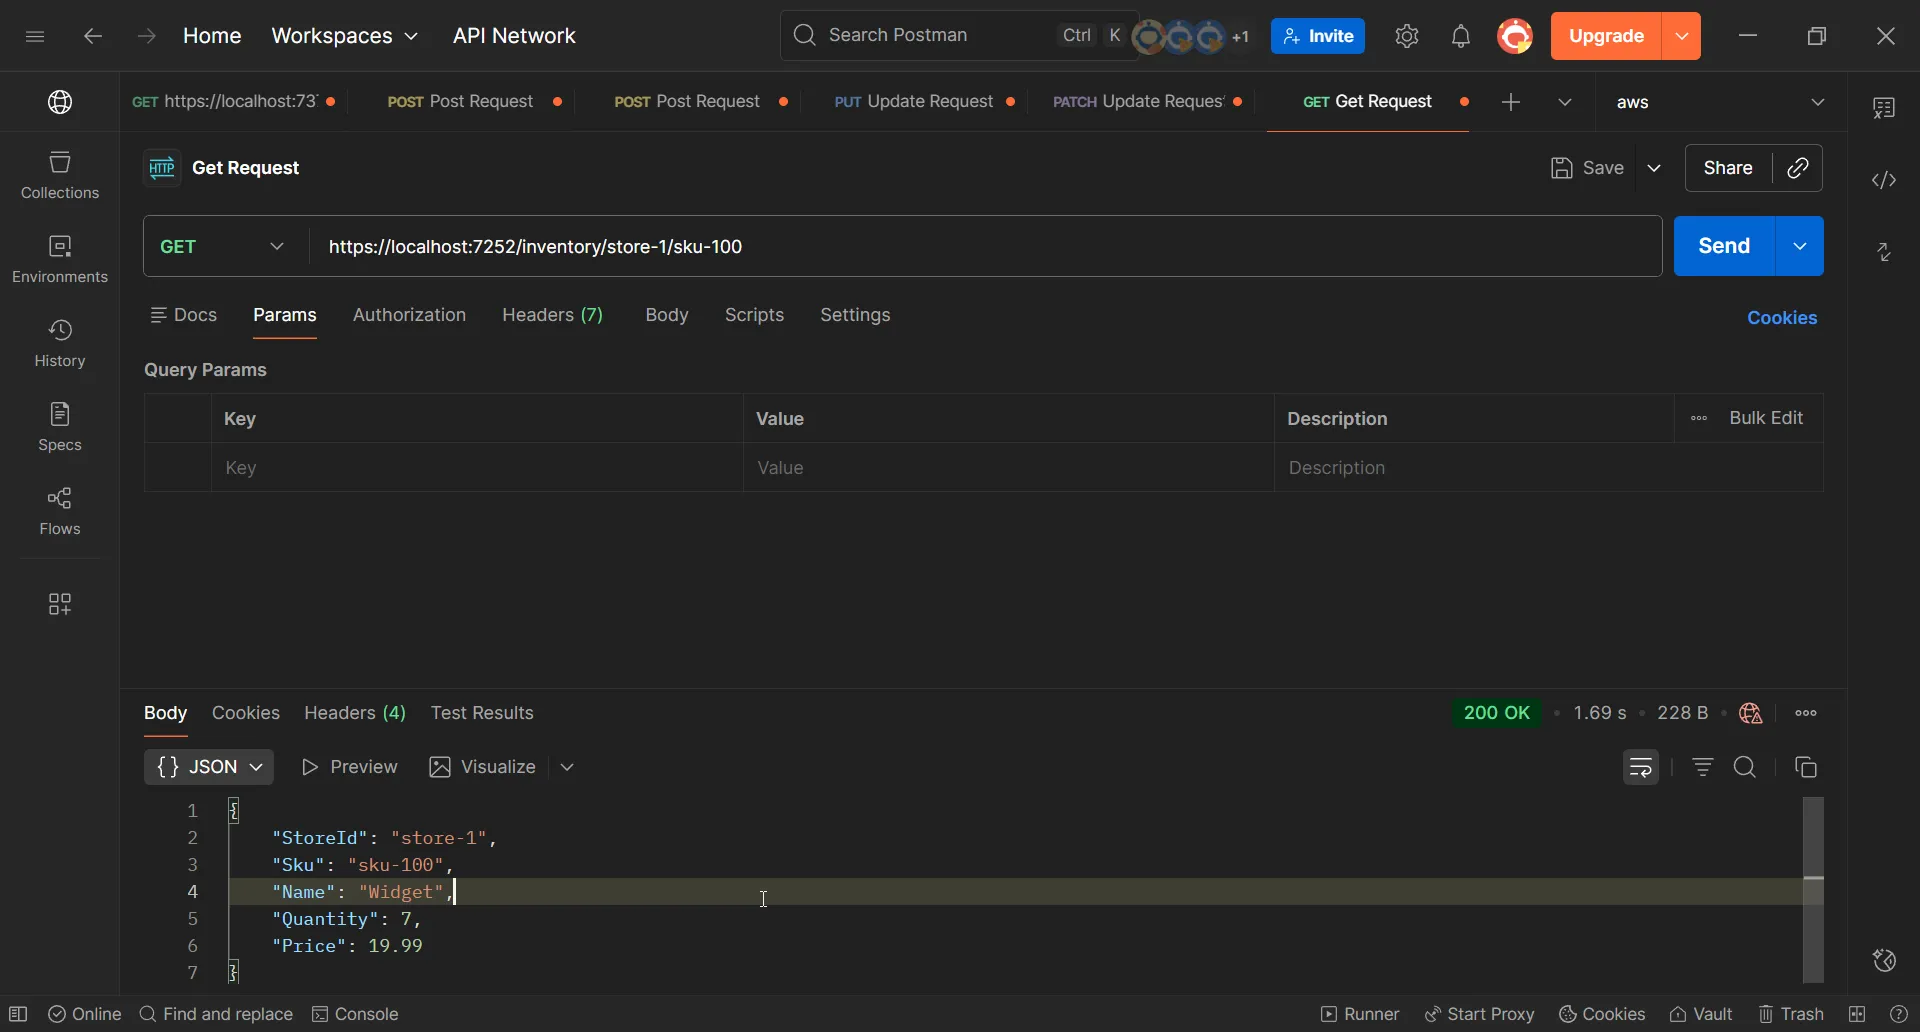
Task: Open the Flows sidebar section
Action: (60, 510)
